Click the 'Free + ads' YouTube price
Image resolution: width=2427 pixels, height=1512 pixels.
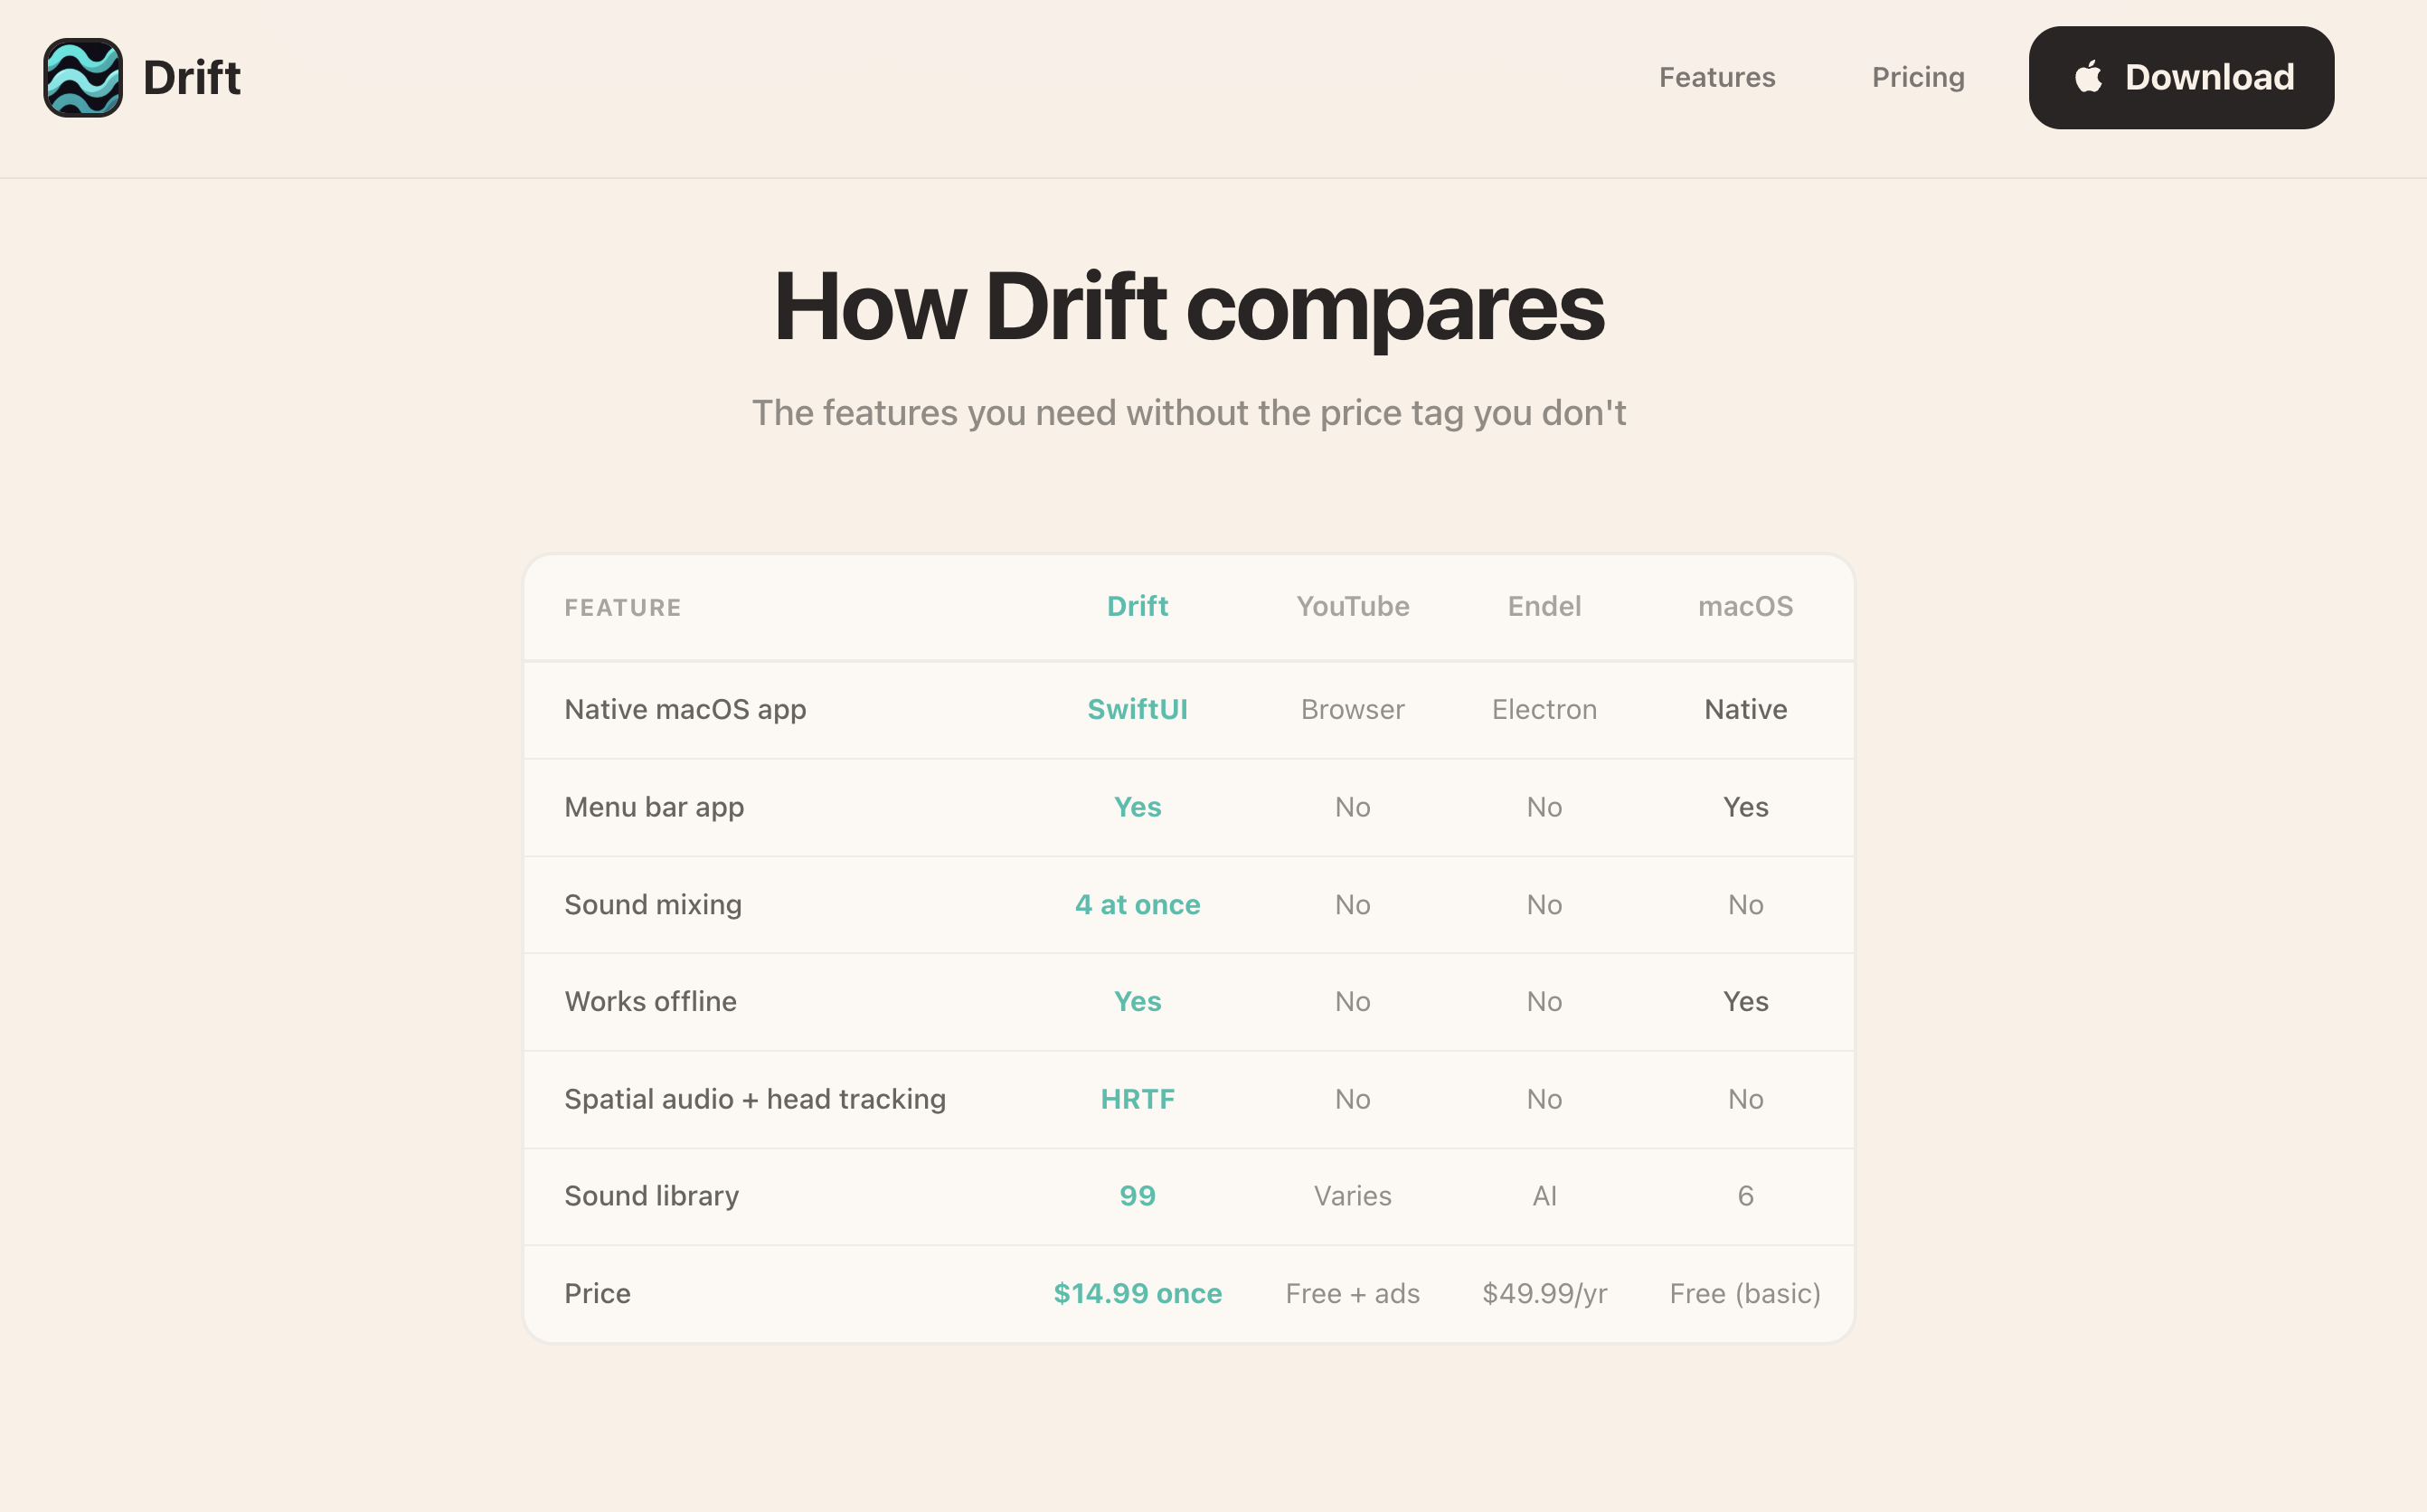coord(1352,1293)
